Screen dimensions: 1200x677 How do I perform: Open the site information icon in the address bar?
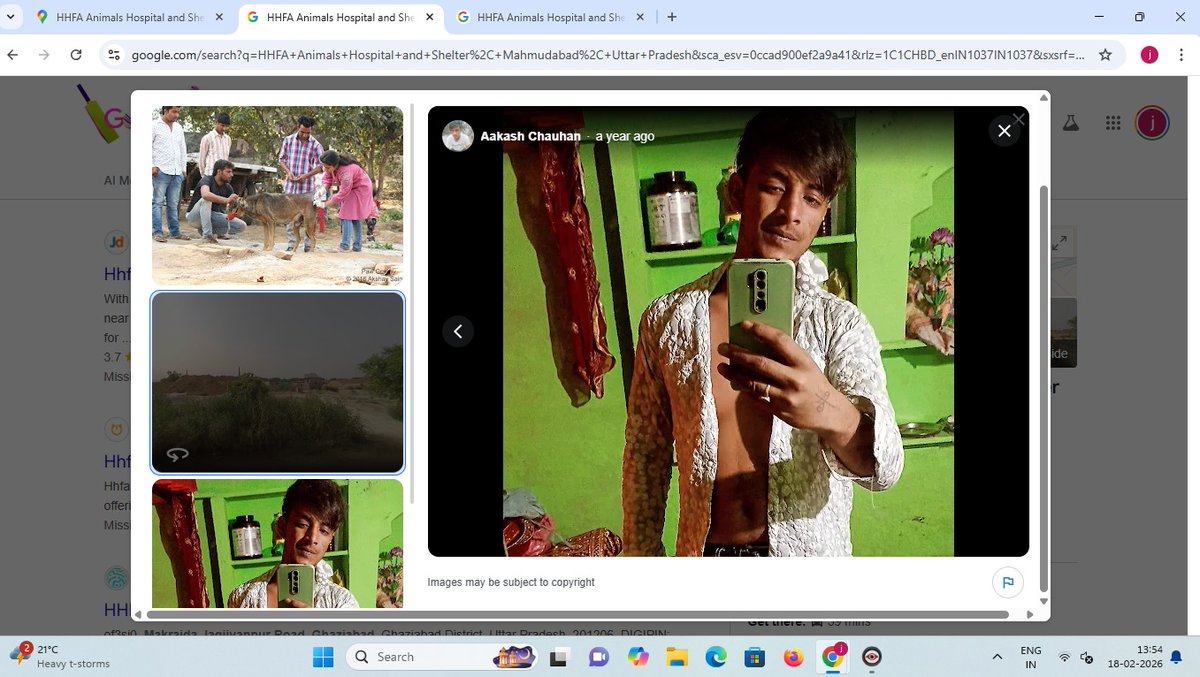[x=114, y=55]
